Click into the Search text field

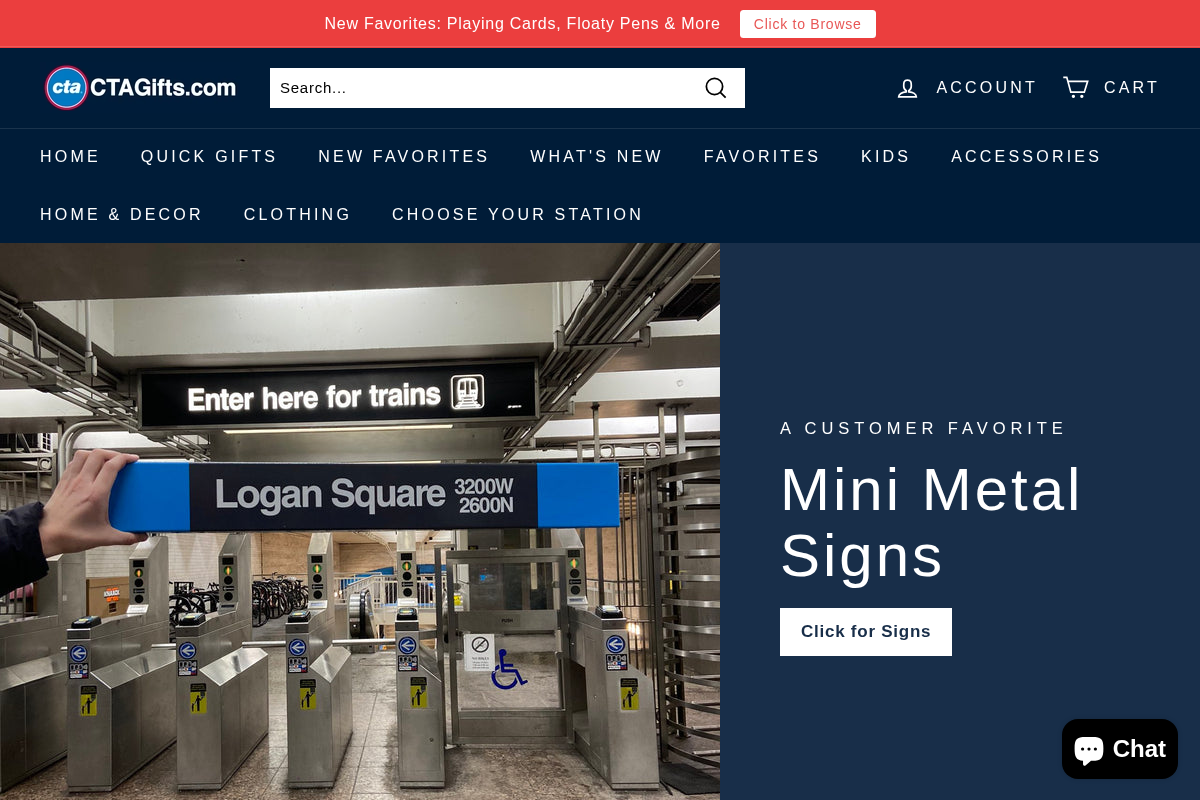[x=486, y=88]
